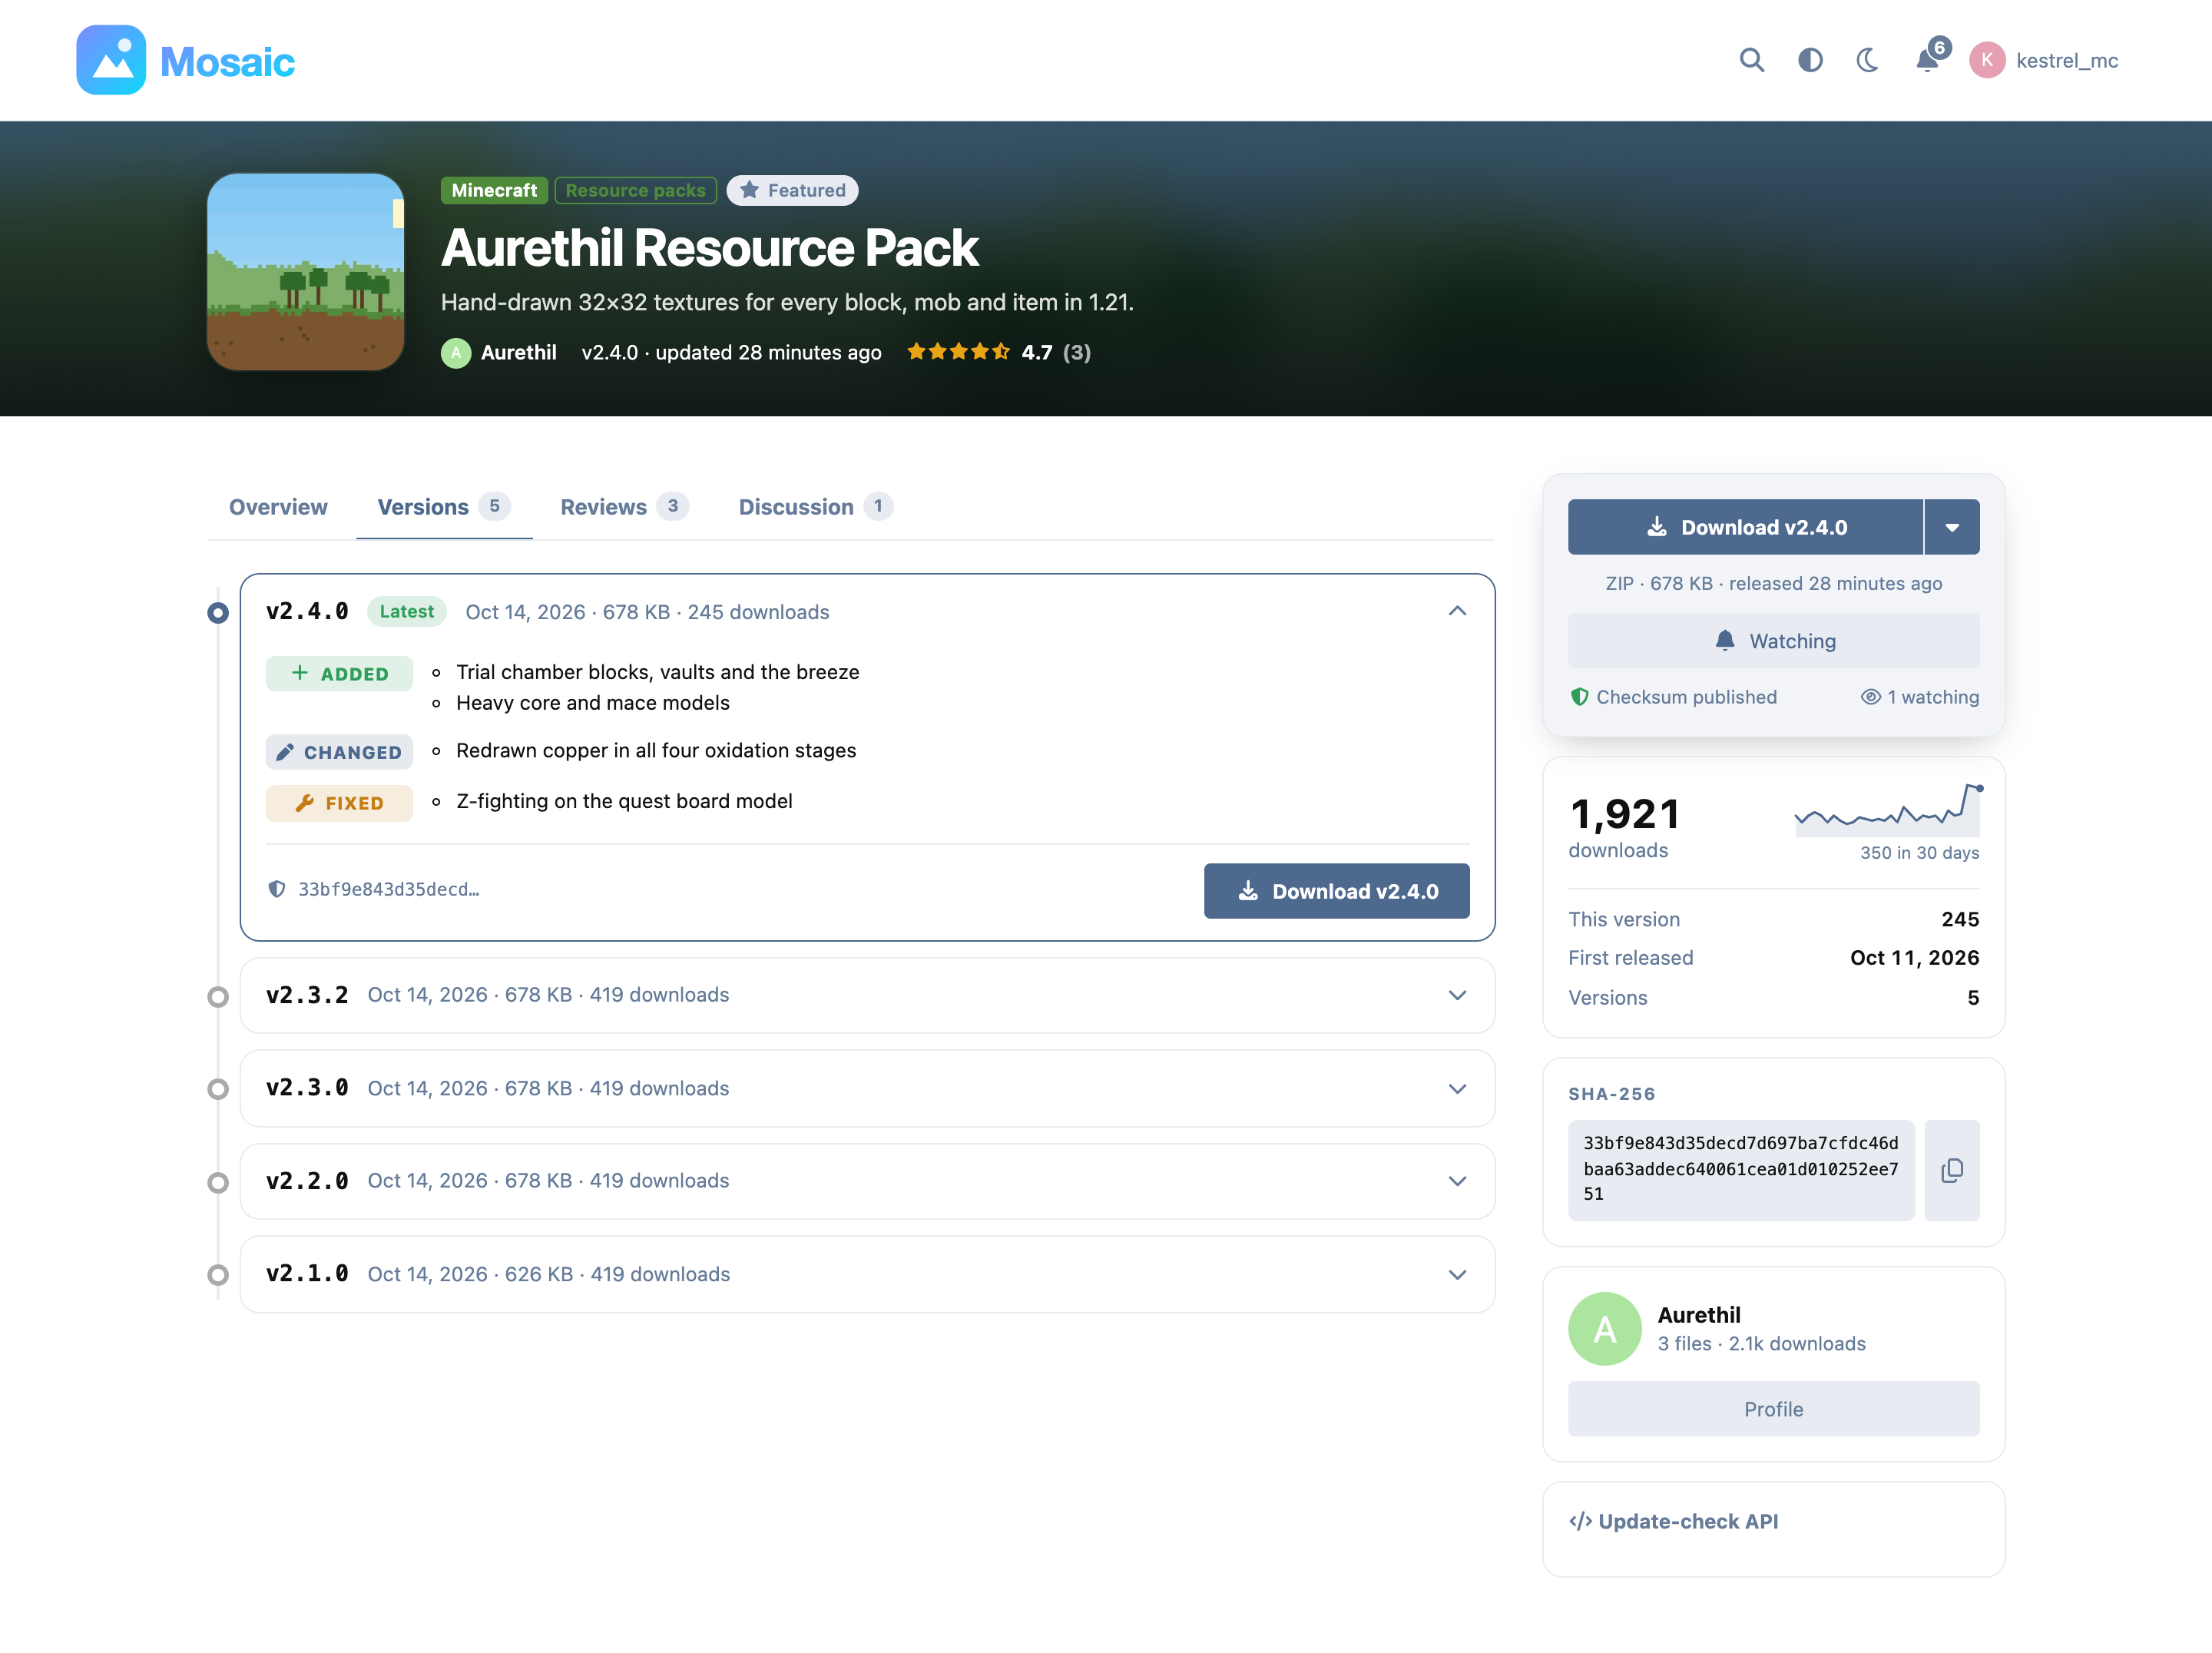
Task: Click the checksum shield next to 33bf9e843d35decd
Action: [277, 889]
